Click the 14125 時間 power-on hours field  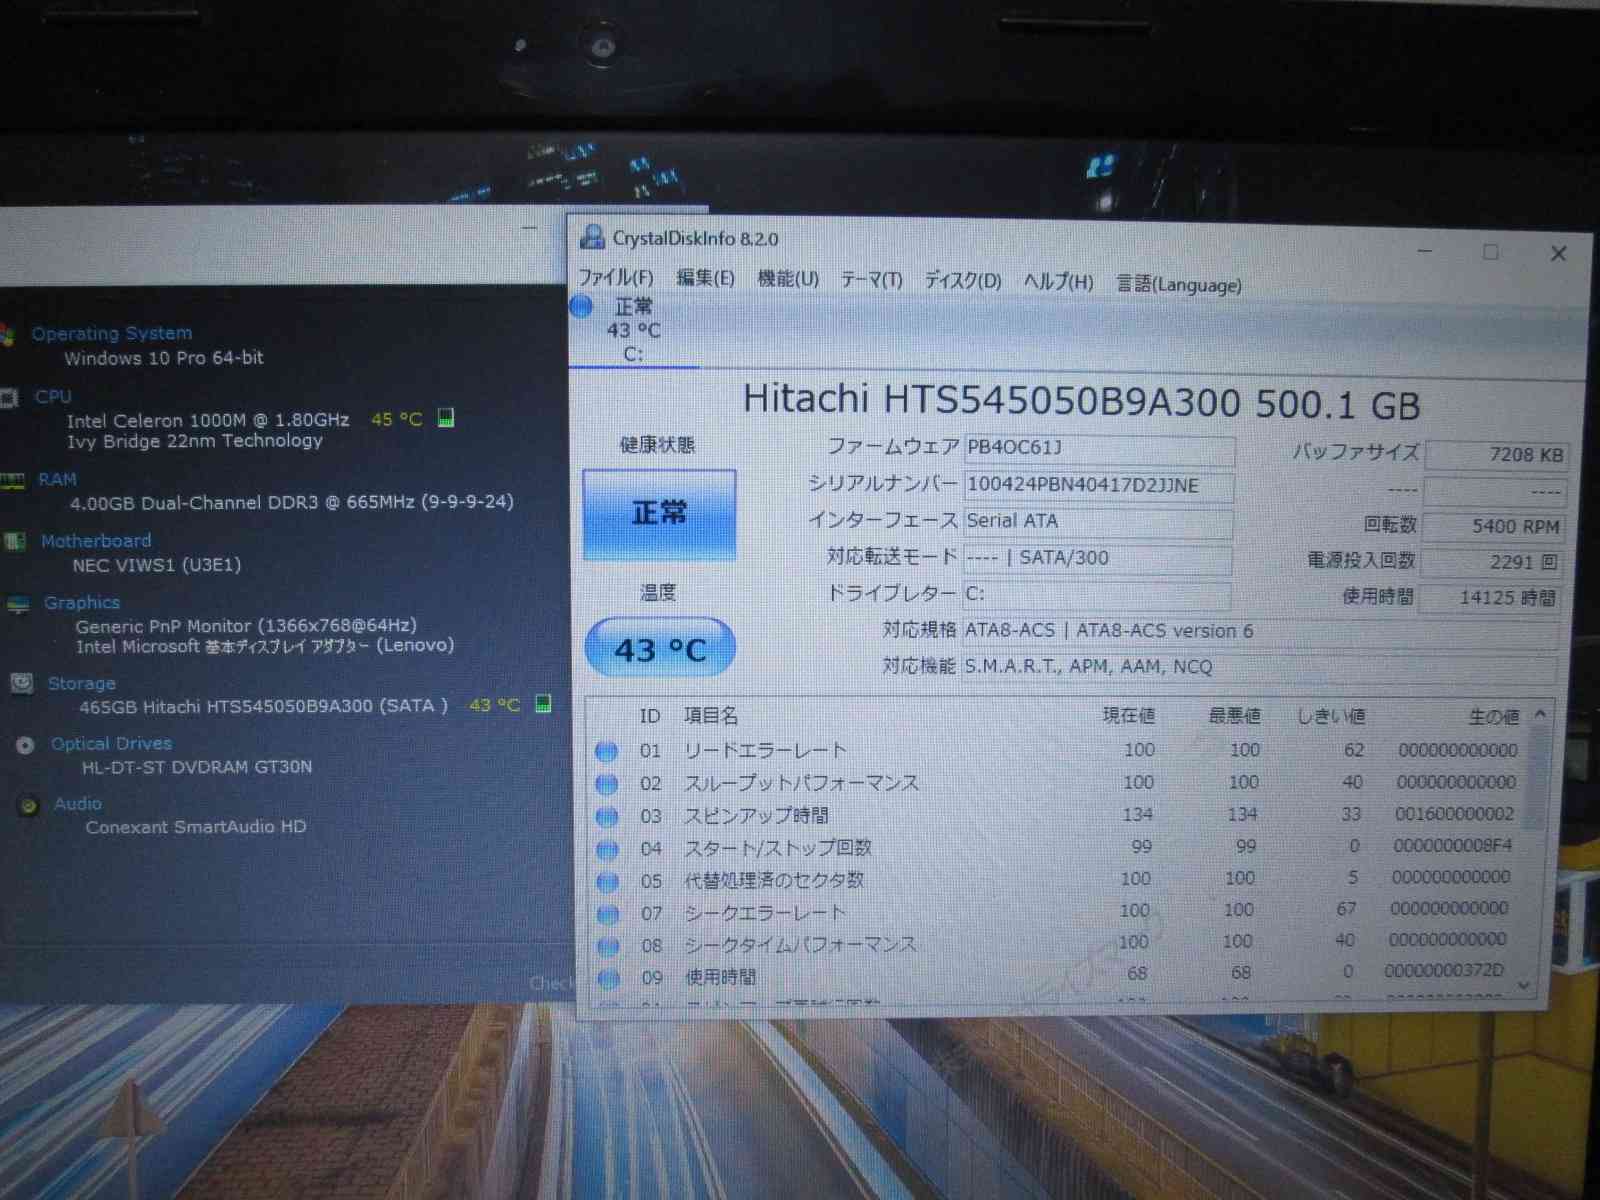tap(1488, 598)
